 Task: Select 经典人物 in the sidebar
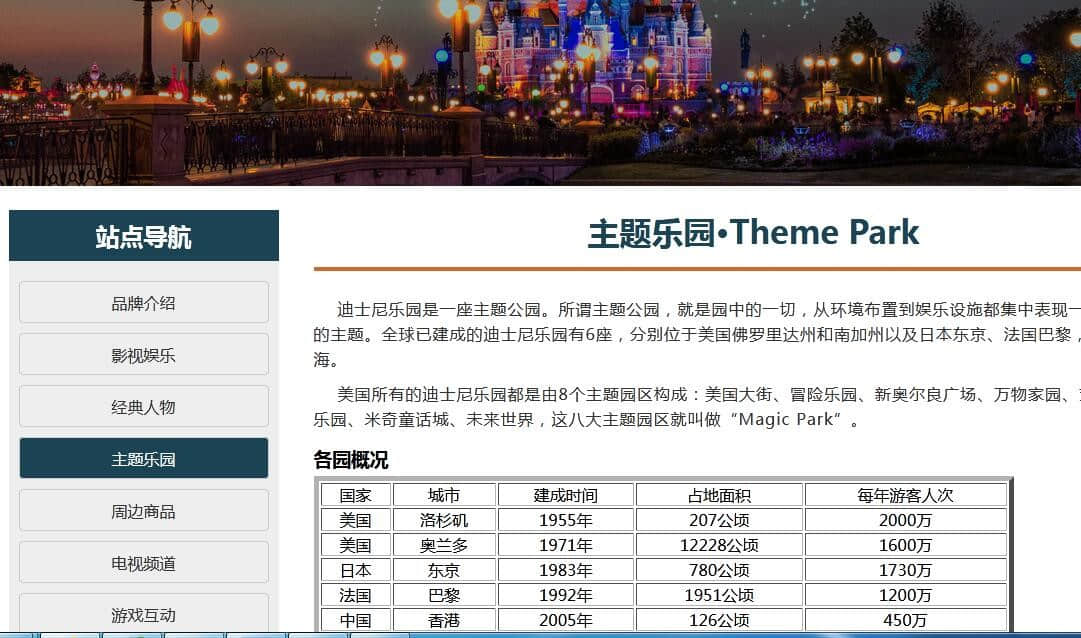143,407
